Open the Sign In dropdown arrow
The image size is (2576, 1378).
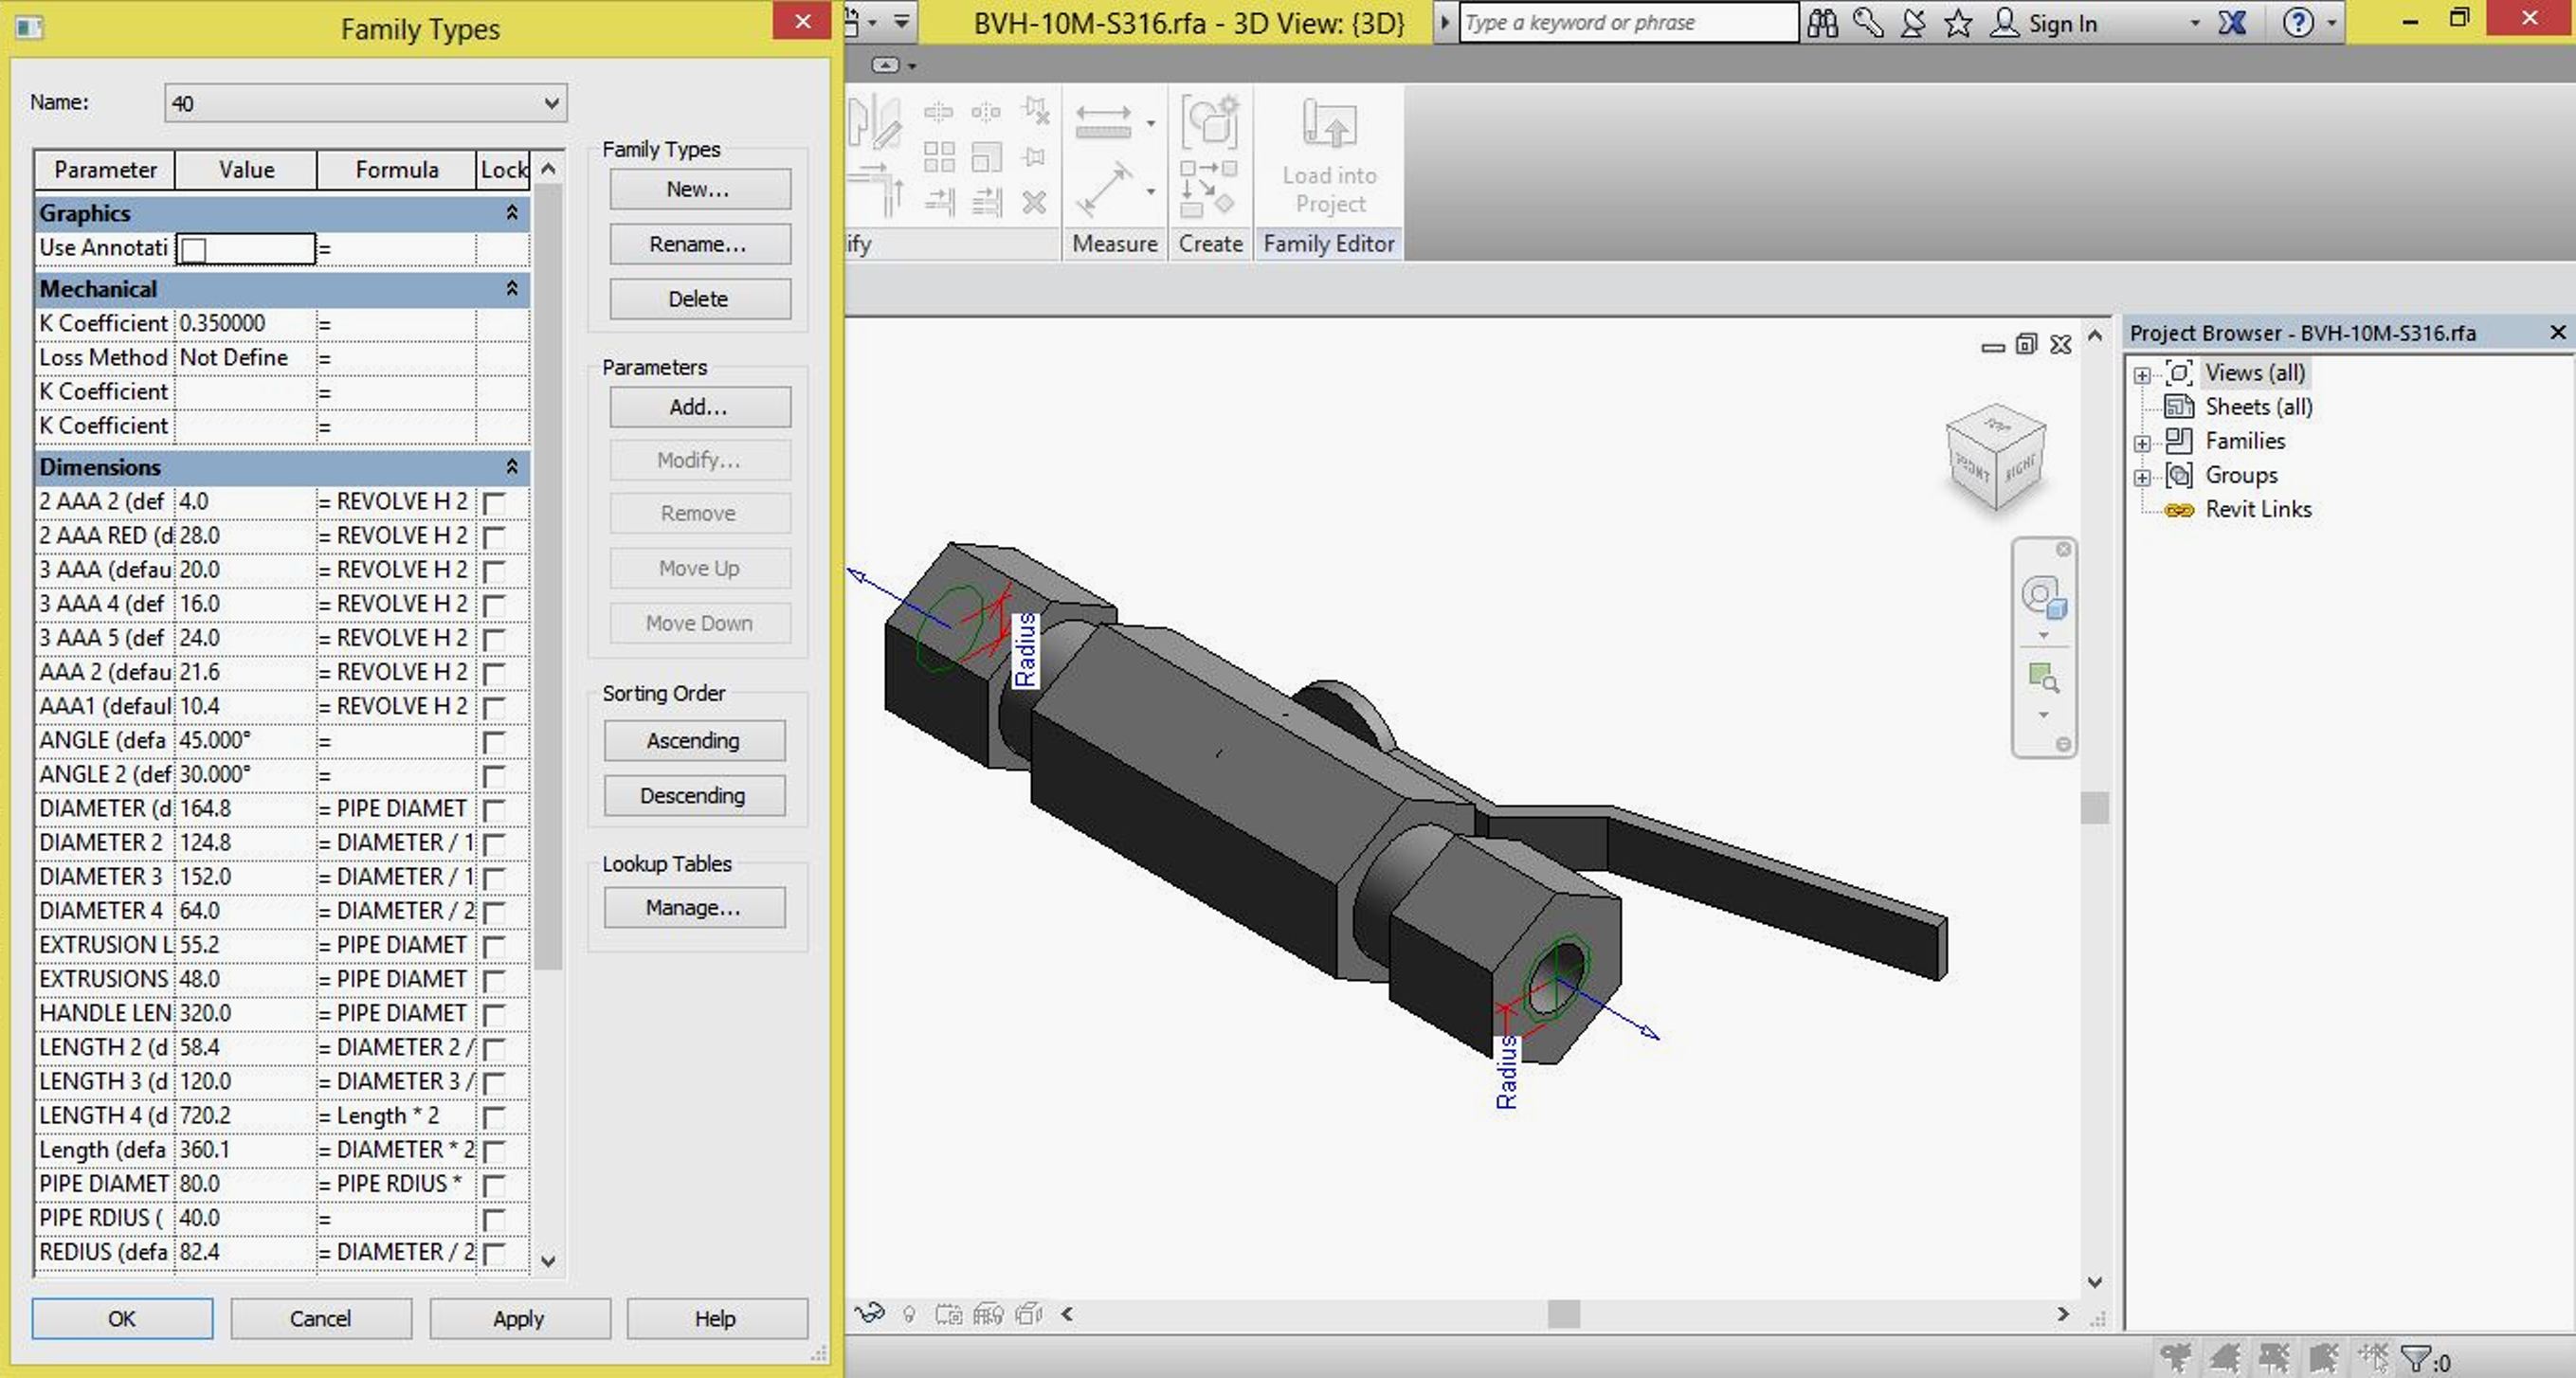2194,23
